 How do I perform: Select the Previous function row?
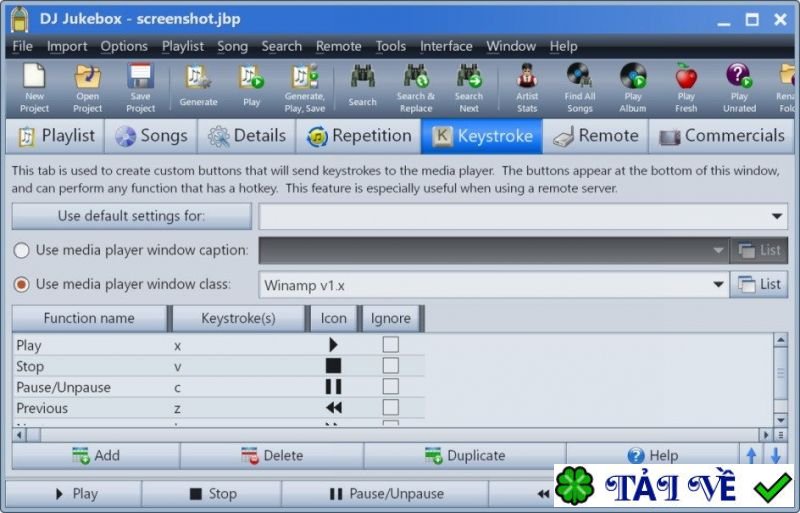tap(219, 408)
